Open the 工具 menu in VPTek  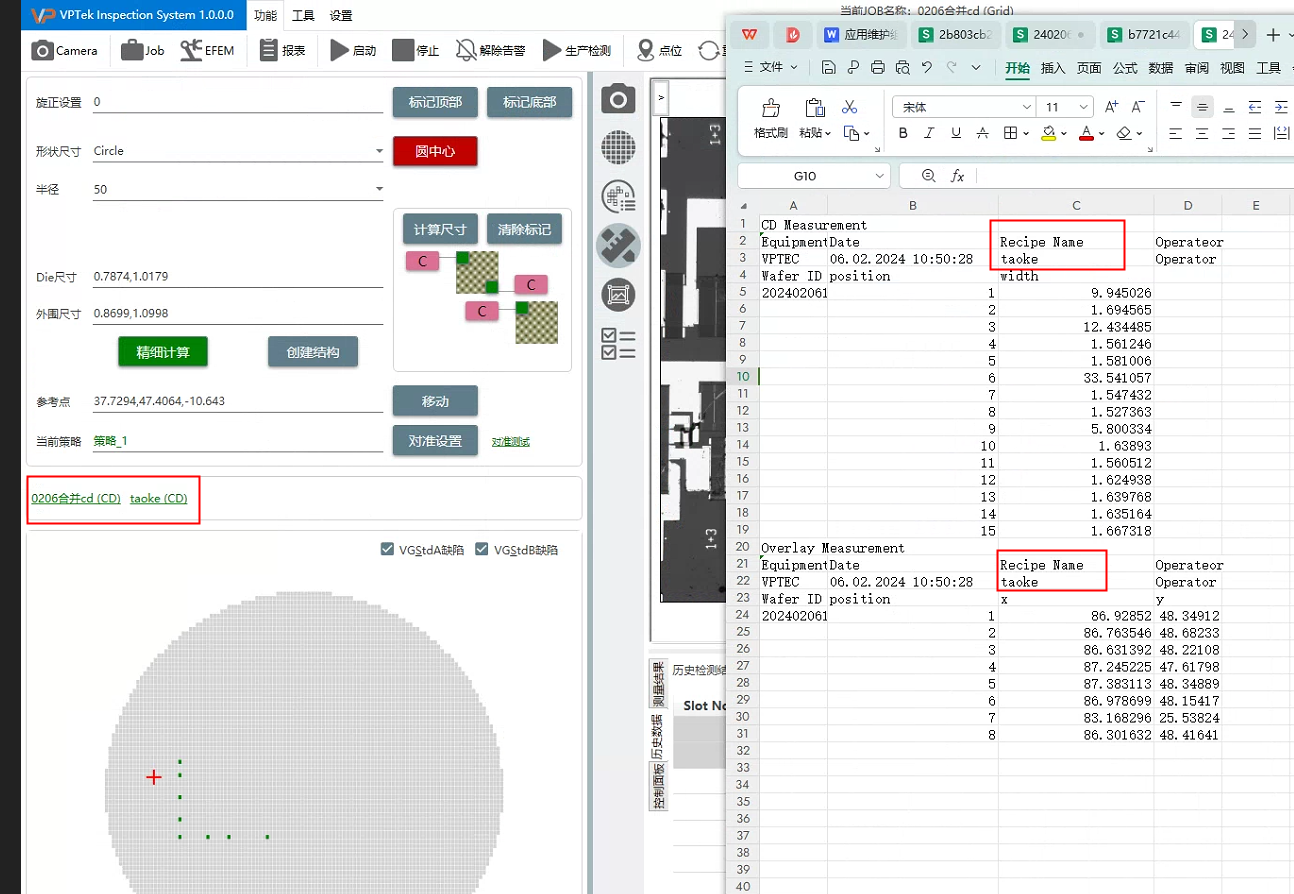point(303,15)
